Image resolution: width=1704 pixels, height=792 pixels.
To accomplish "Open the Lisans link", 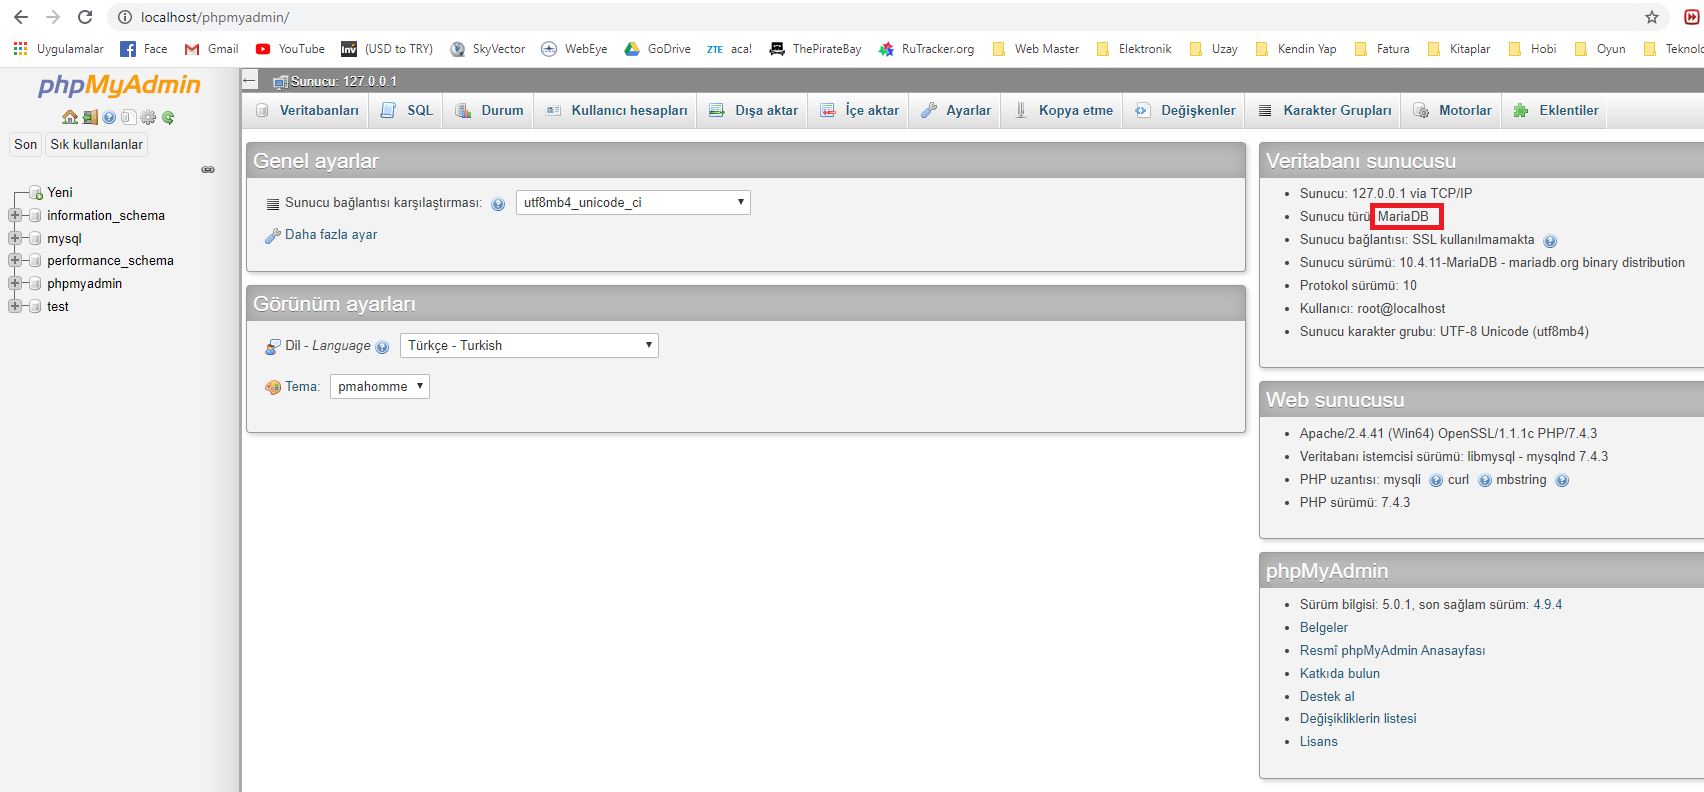I will point(1319,742).
